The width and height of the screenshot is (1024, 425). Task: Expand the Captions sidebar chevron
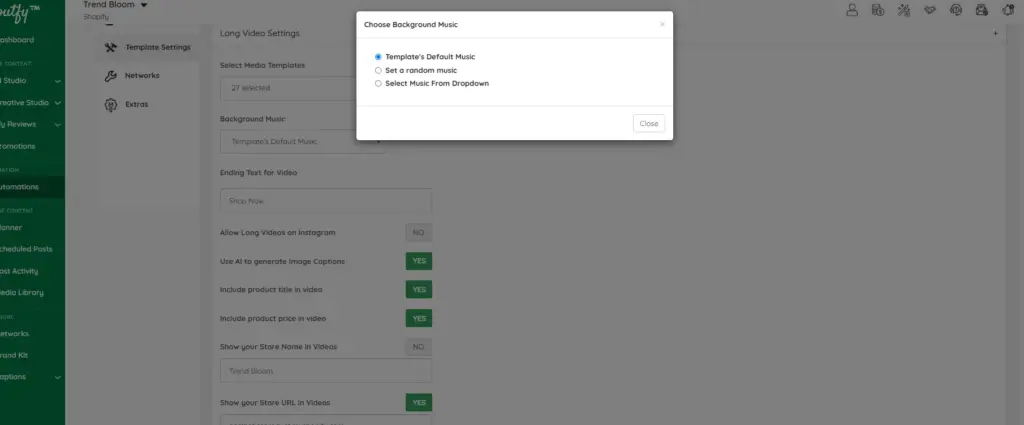[57, 377]
